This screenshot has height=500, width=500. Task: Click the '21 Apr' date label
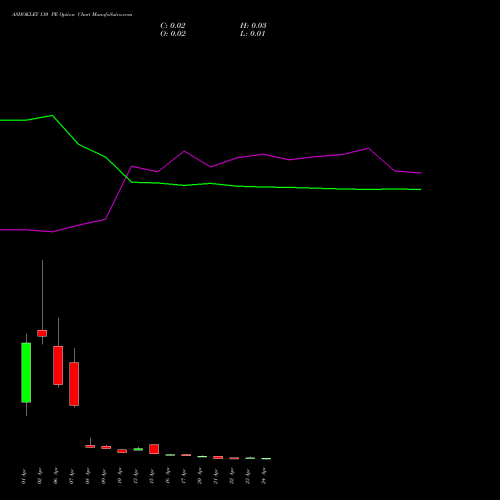(x=216, y=476)
